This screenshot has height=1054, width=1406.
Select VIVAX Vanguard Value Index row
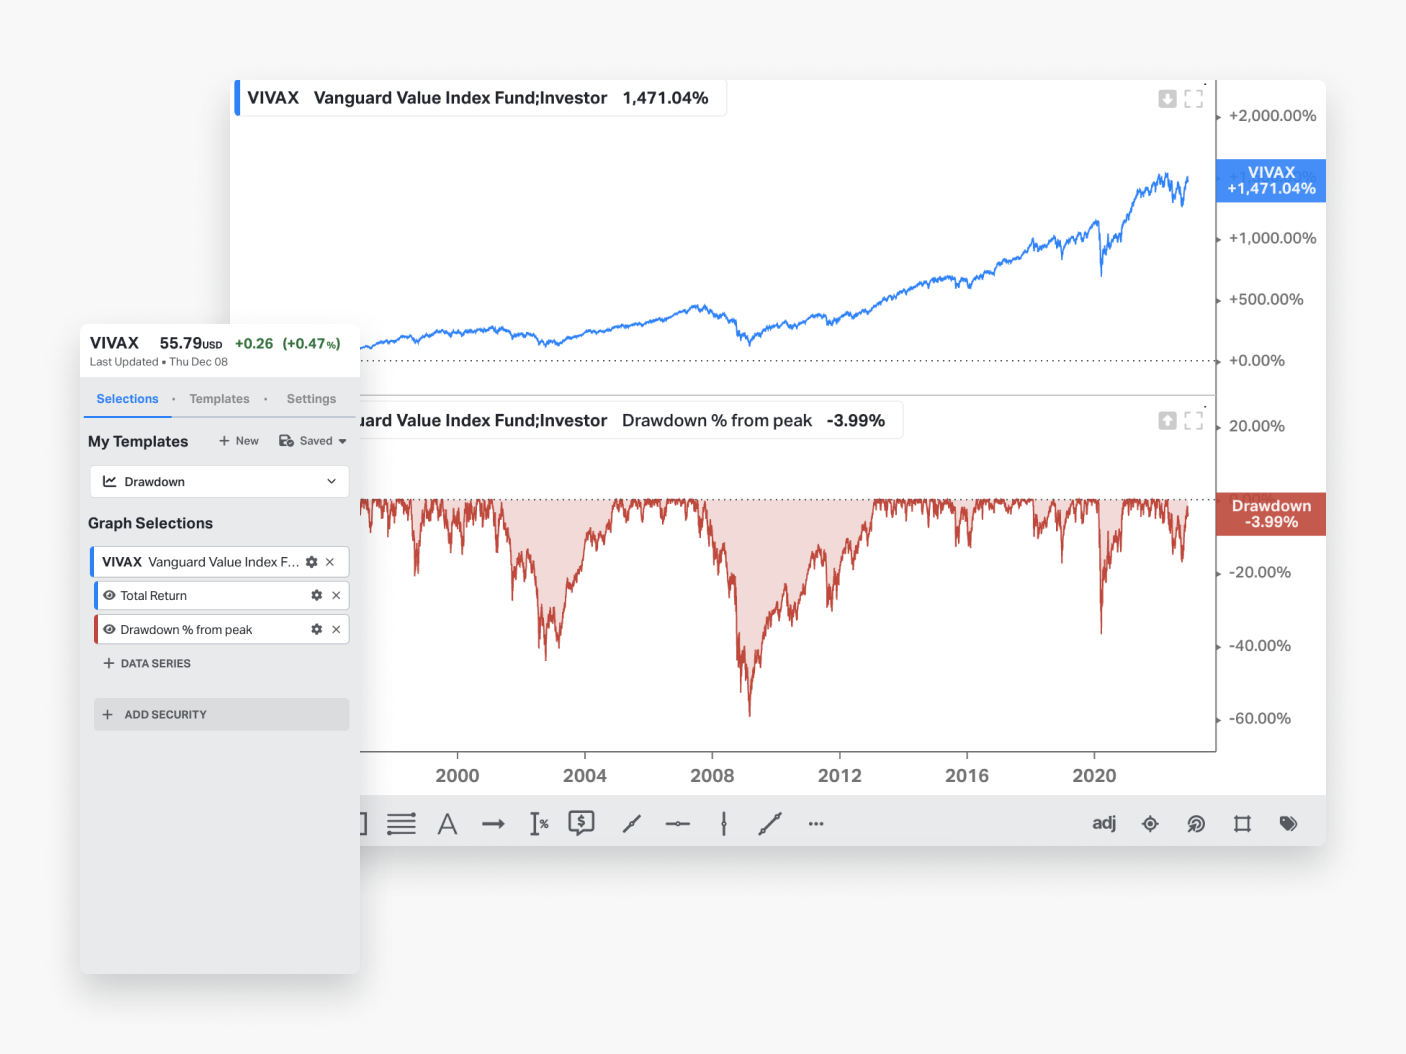pyautogui.click(x=220, y=562)
